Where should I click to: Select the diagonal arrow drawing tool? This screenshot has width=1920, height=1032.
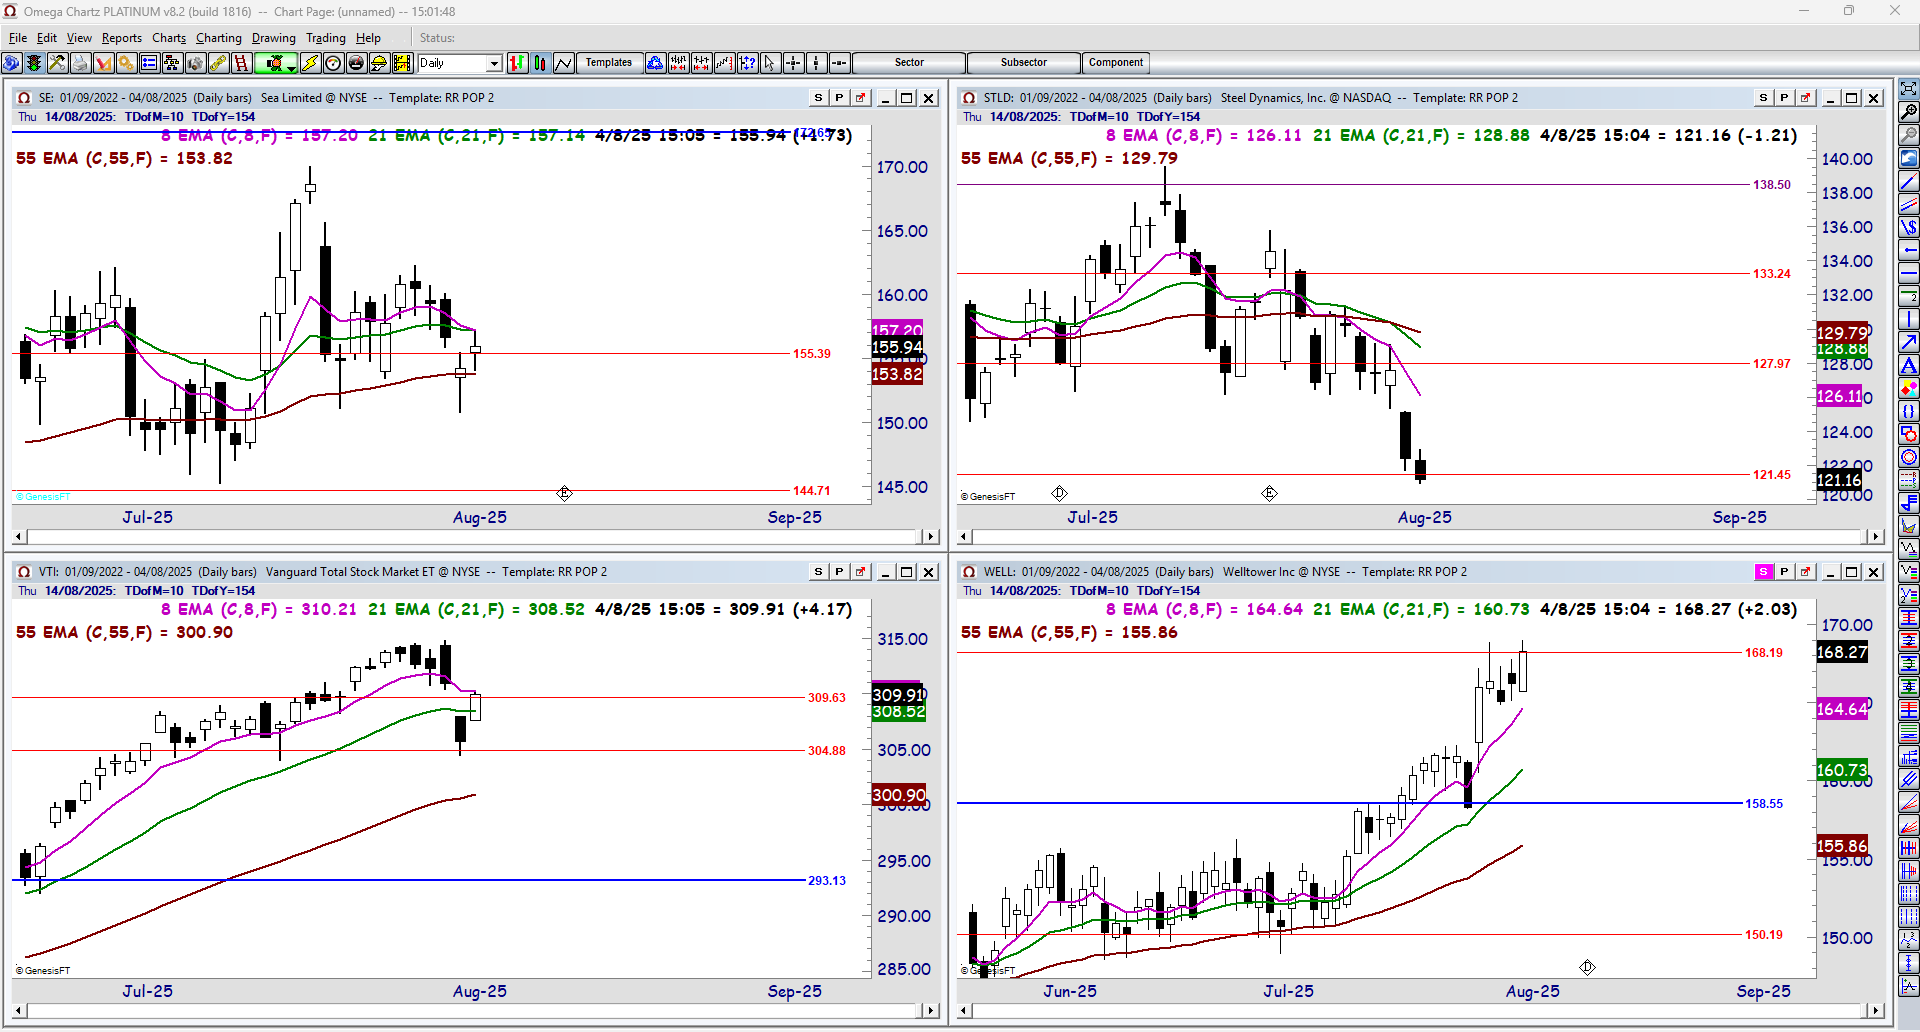click(x=1909, y=343)
